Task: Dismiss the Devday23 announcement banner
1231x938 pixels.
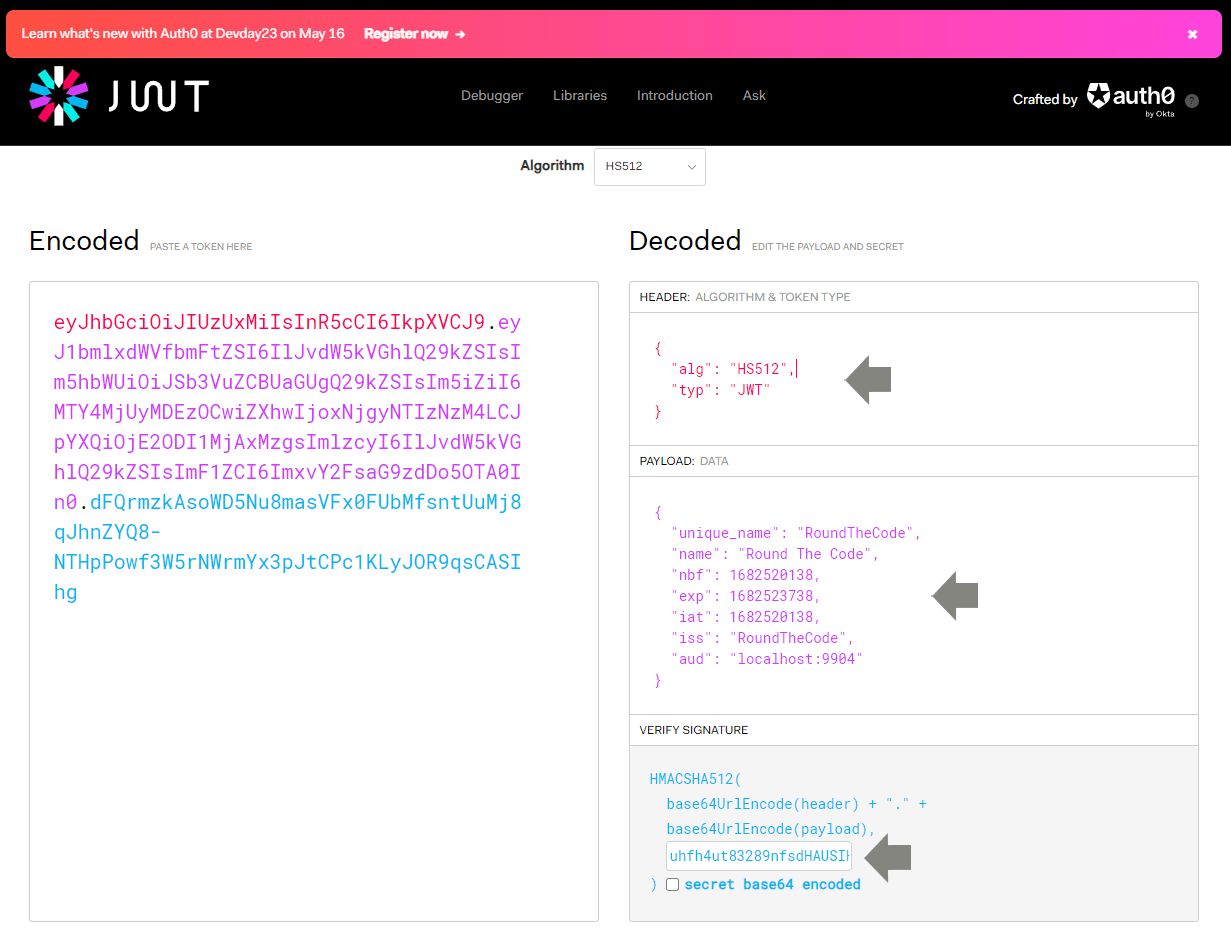Action: [1192, 33]
